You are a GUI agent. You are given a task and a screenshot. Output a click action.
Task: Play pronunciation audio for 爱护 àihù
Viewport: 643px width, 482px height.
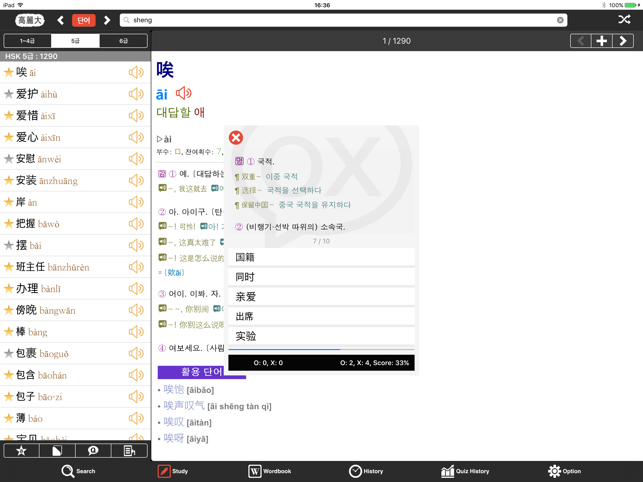click(x=136, y=94)
